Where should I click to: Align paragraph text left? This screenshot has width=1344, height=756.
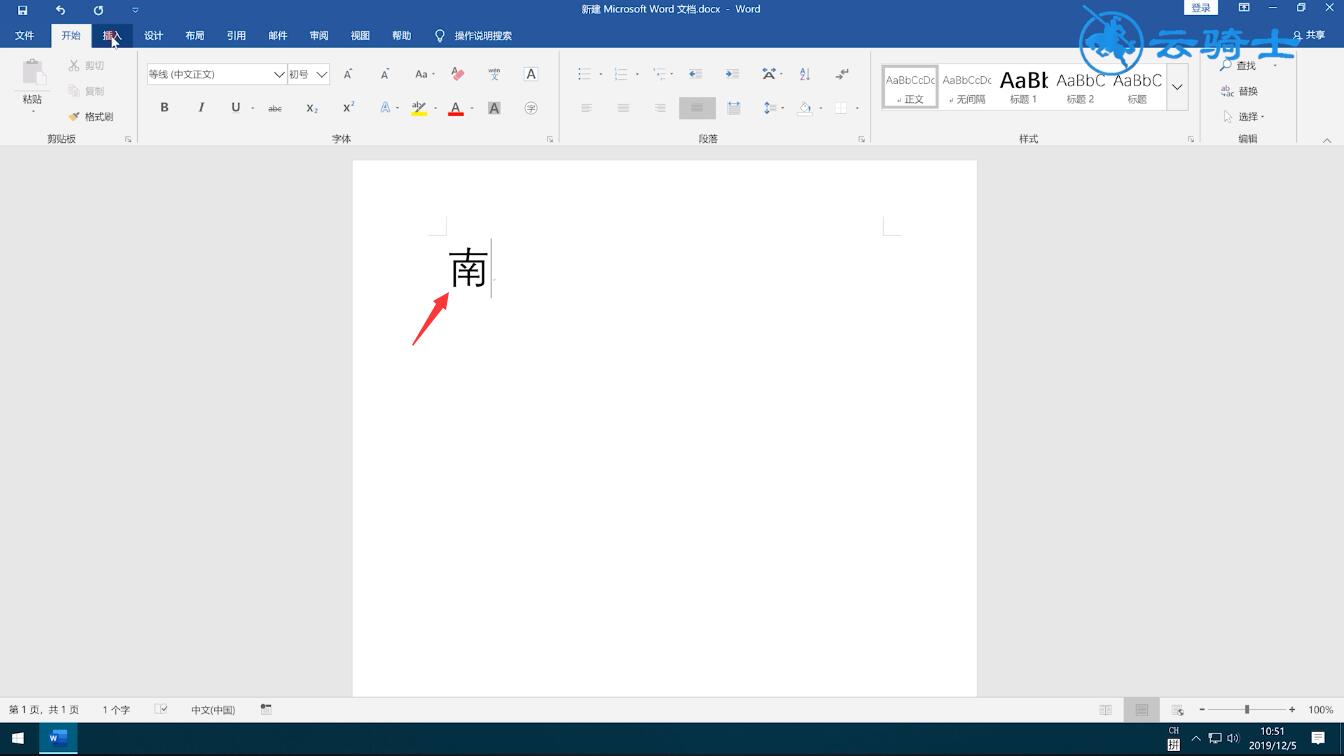pos(586,108)
